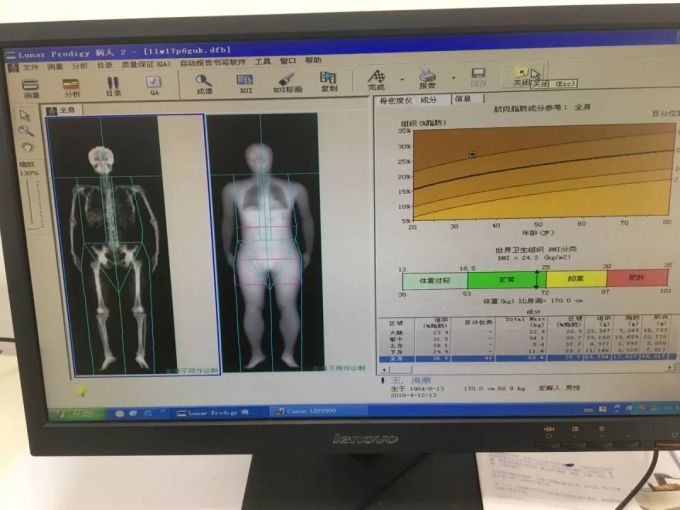Click the green Windows Start button
This screenshot has width=680, height=510.
click(77, 414)
